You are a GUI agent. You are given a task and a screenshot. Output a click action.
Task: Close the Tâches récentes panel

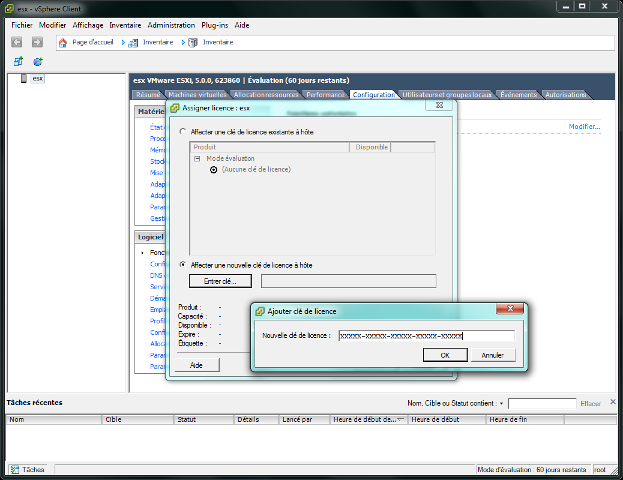[x=613, y=402]
